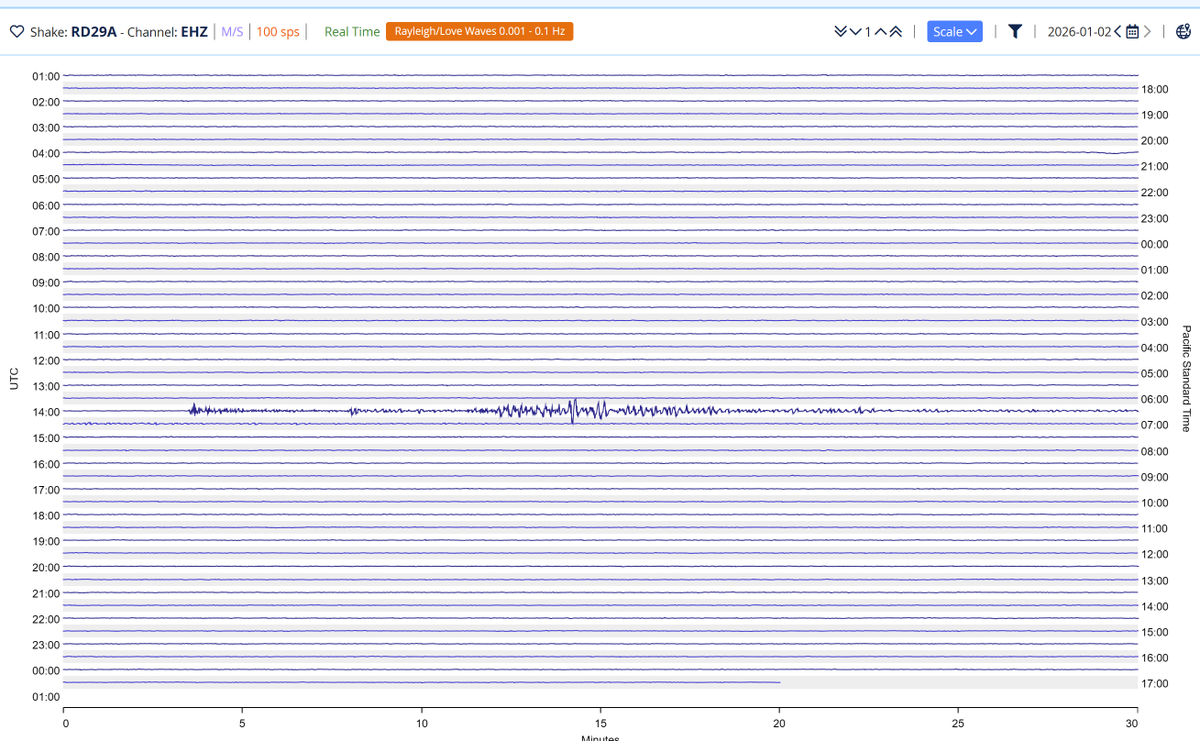
Task: Click the 15 minutes axis tick
Action: coord(600,722)
